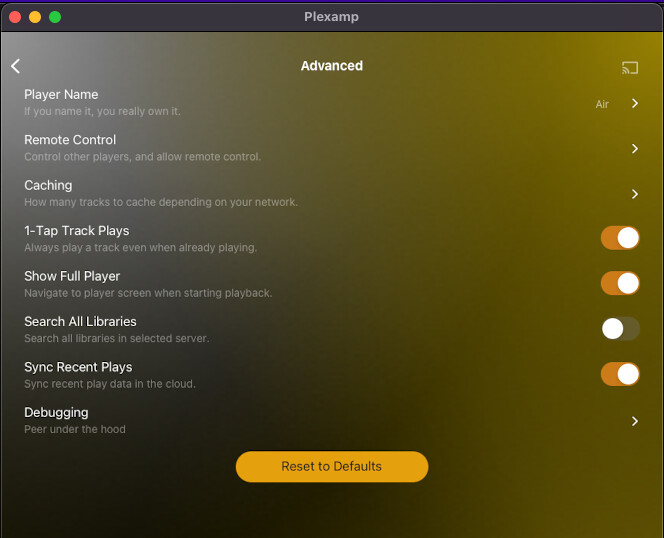Select the Player Name setting row
Screen dimensions: 664x538
coord(332,103)
